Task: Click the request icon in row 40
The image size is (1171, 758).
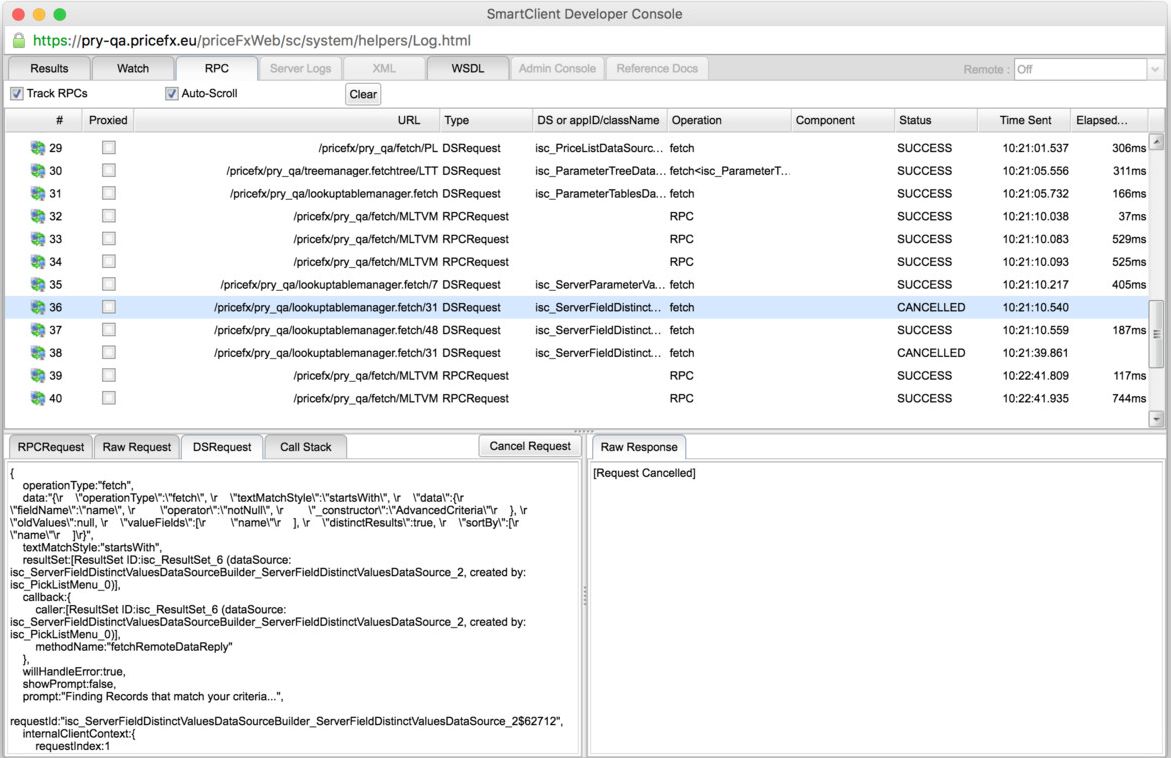Action: point(38,399)
